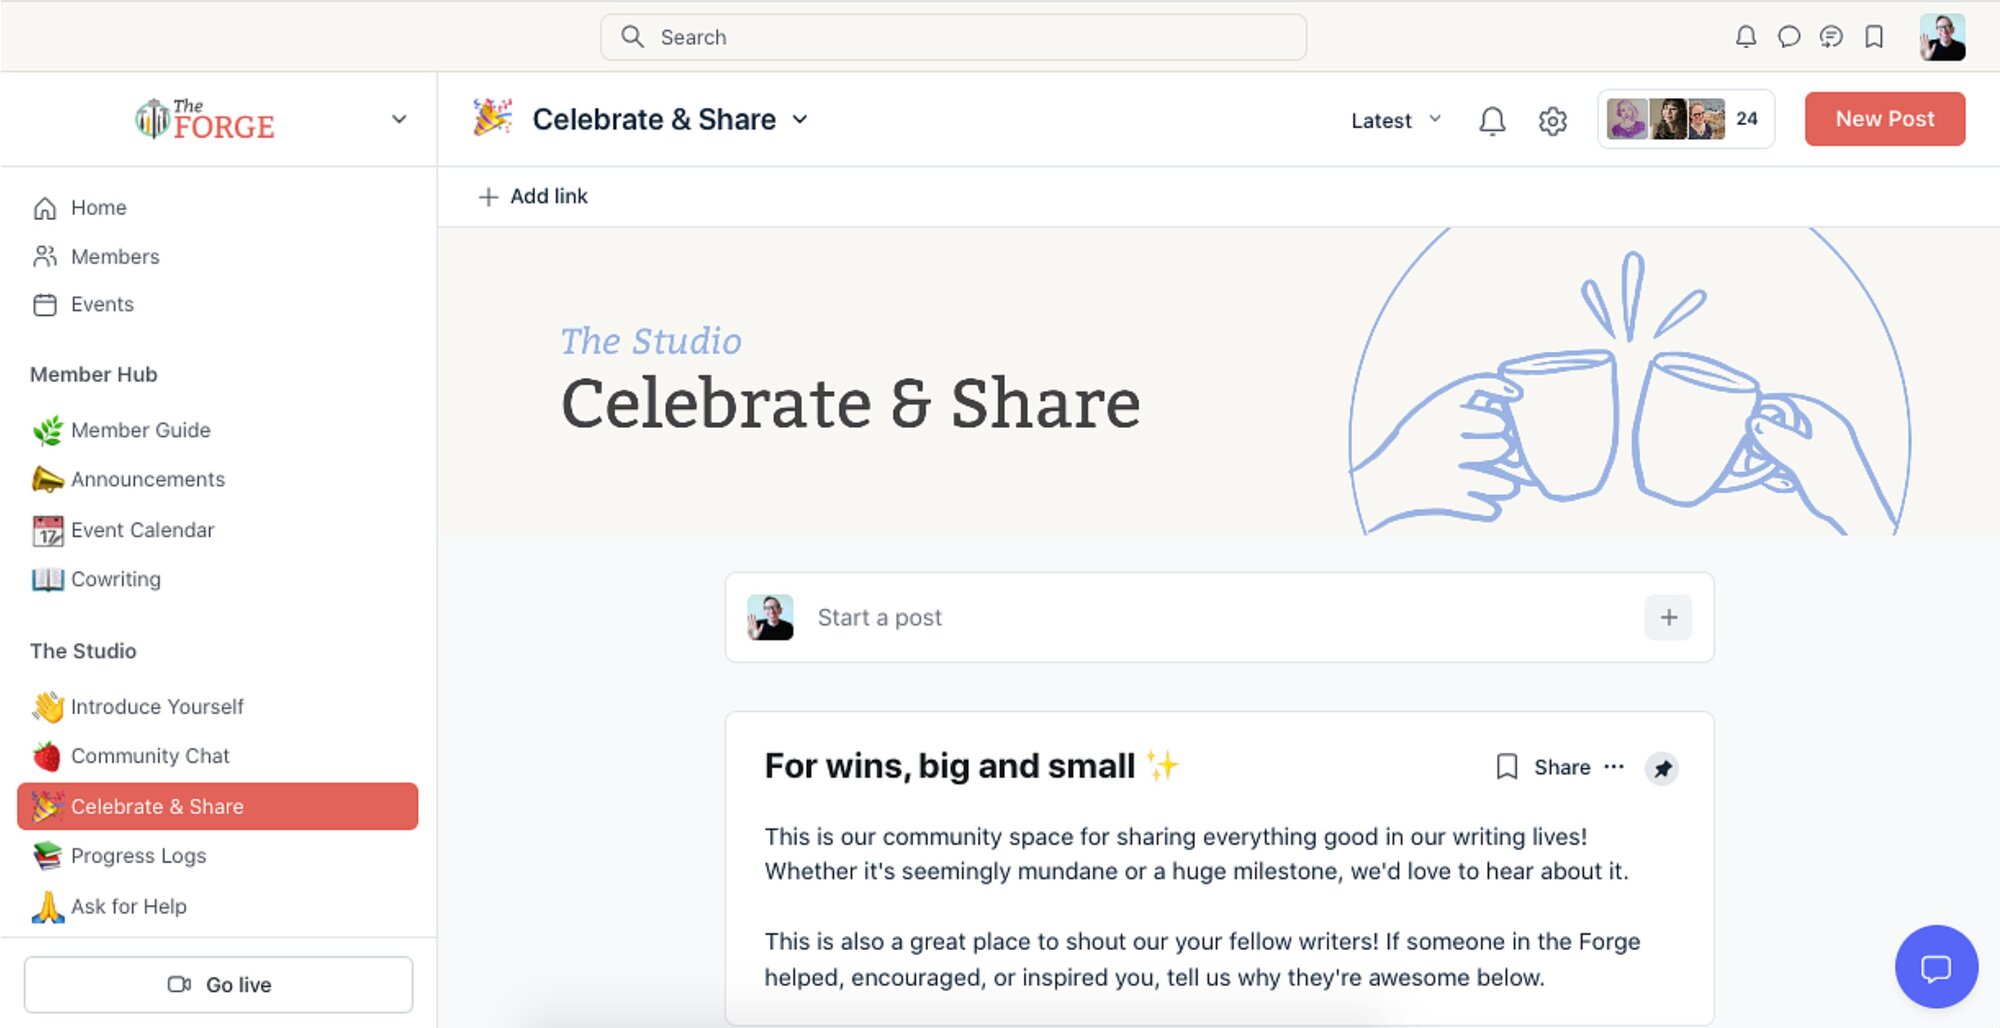Expand The Forge community dropdown
The width and height of the screenshot is (2000, 1028).
(x=399, y=119)
